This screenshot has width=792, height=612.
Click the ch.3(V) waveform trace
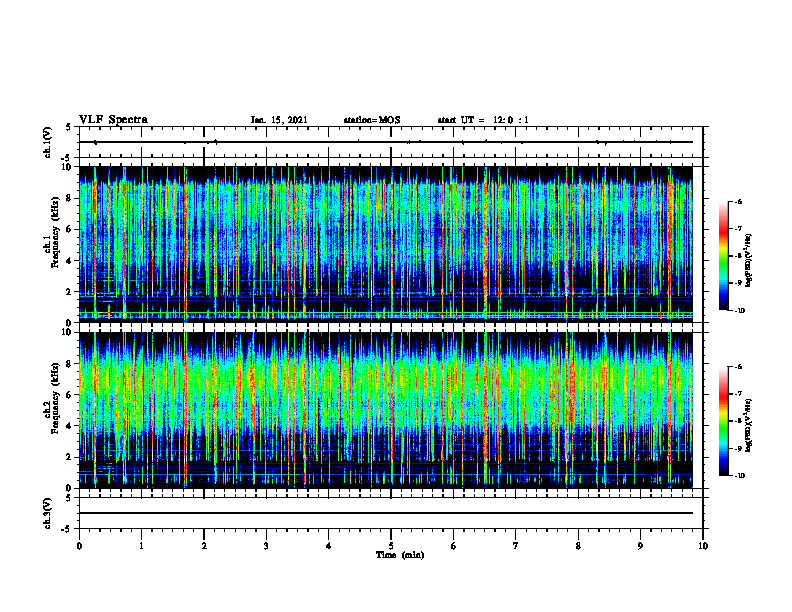click(x=386, y=513)
